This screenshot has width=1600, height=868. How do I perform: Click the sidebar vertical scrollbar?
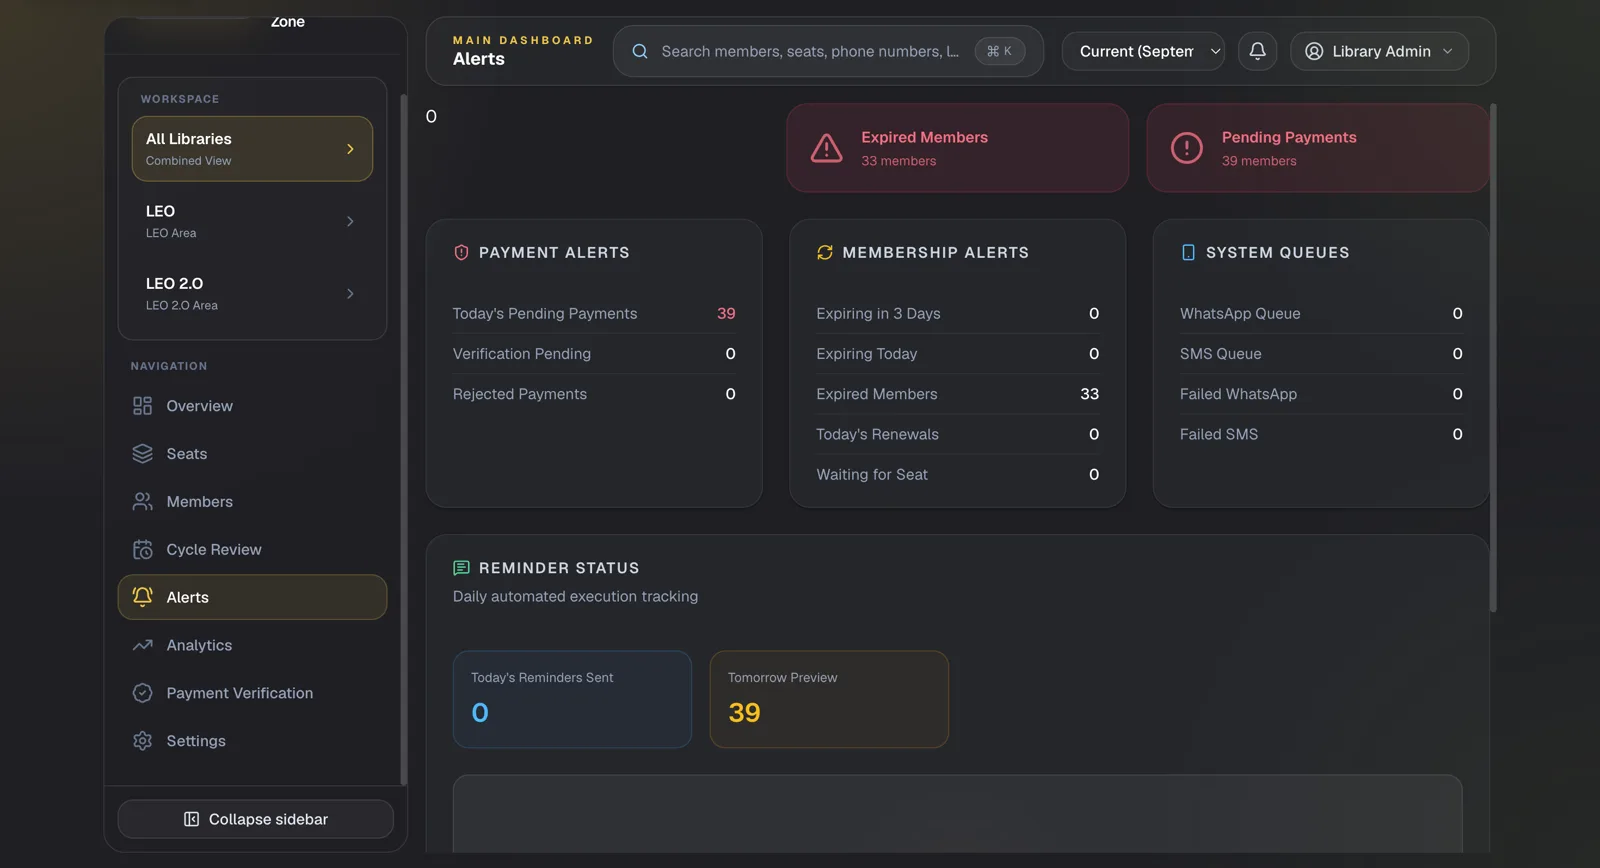[x=403, y=440]
